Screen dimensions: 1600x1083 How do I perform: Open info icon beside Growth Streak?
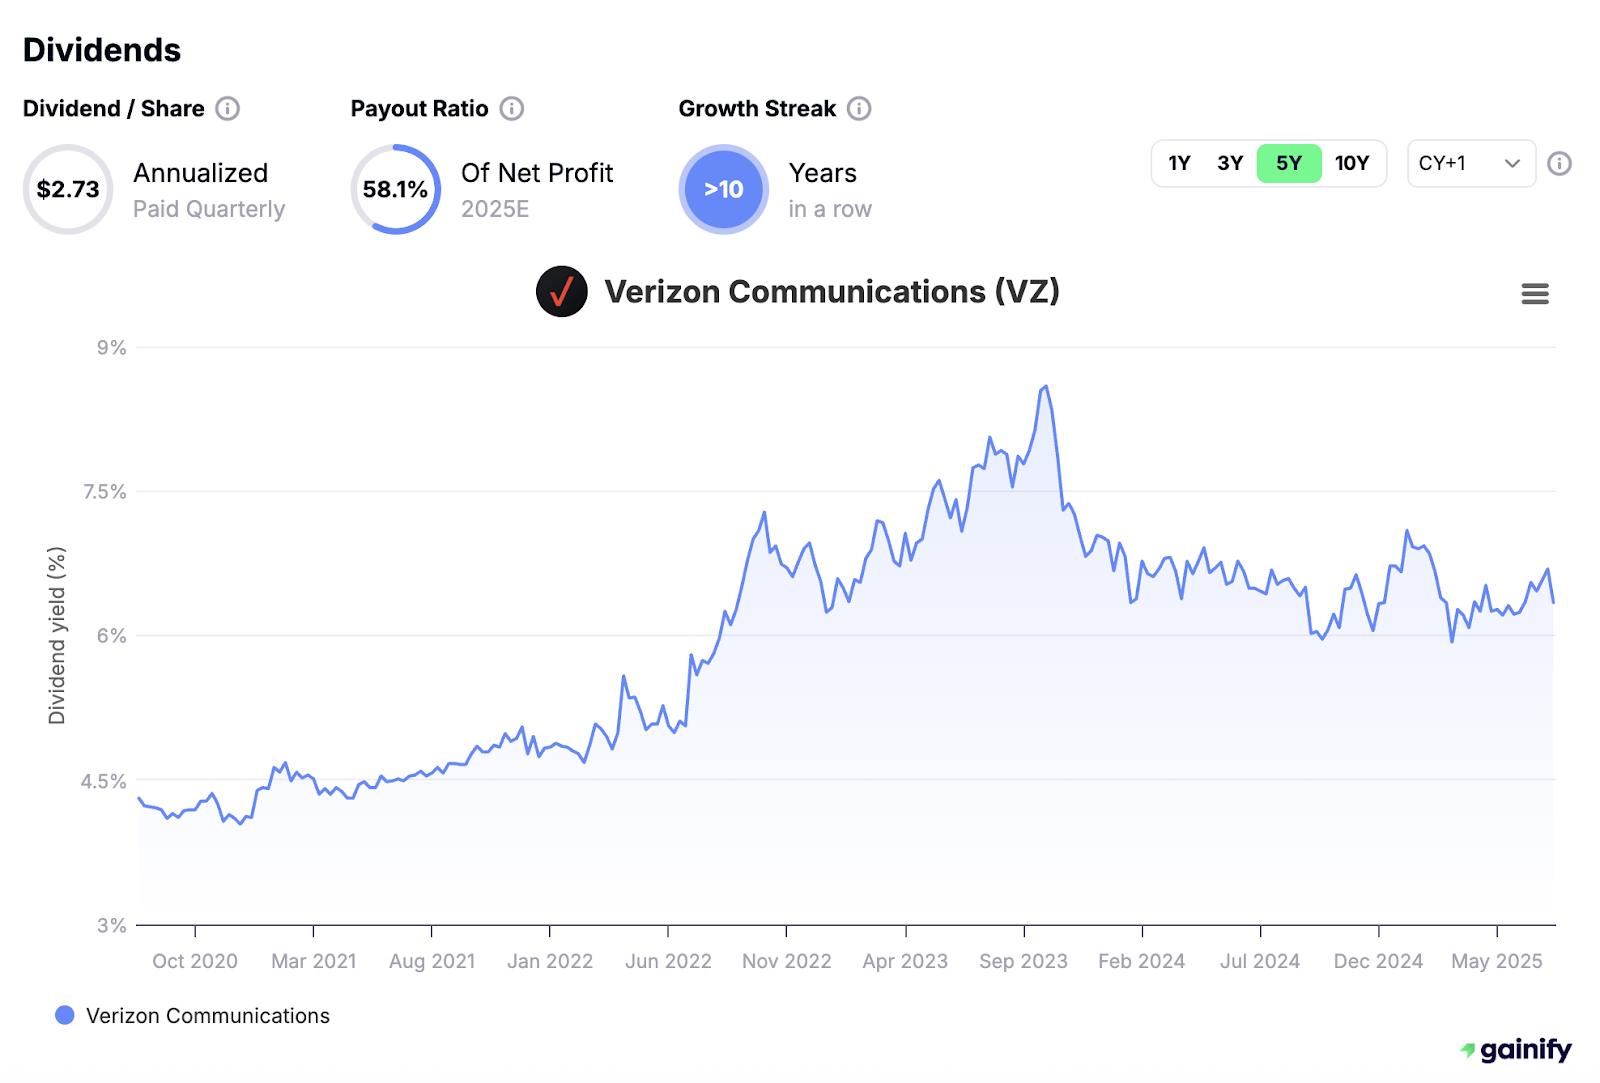click(859, 108)
